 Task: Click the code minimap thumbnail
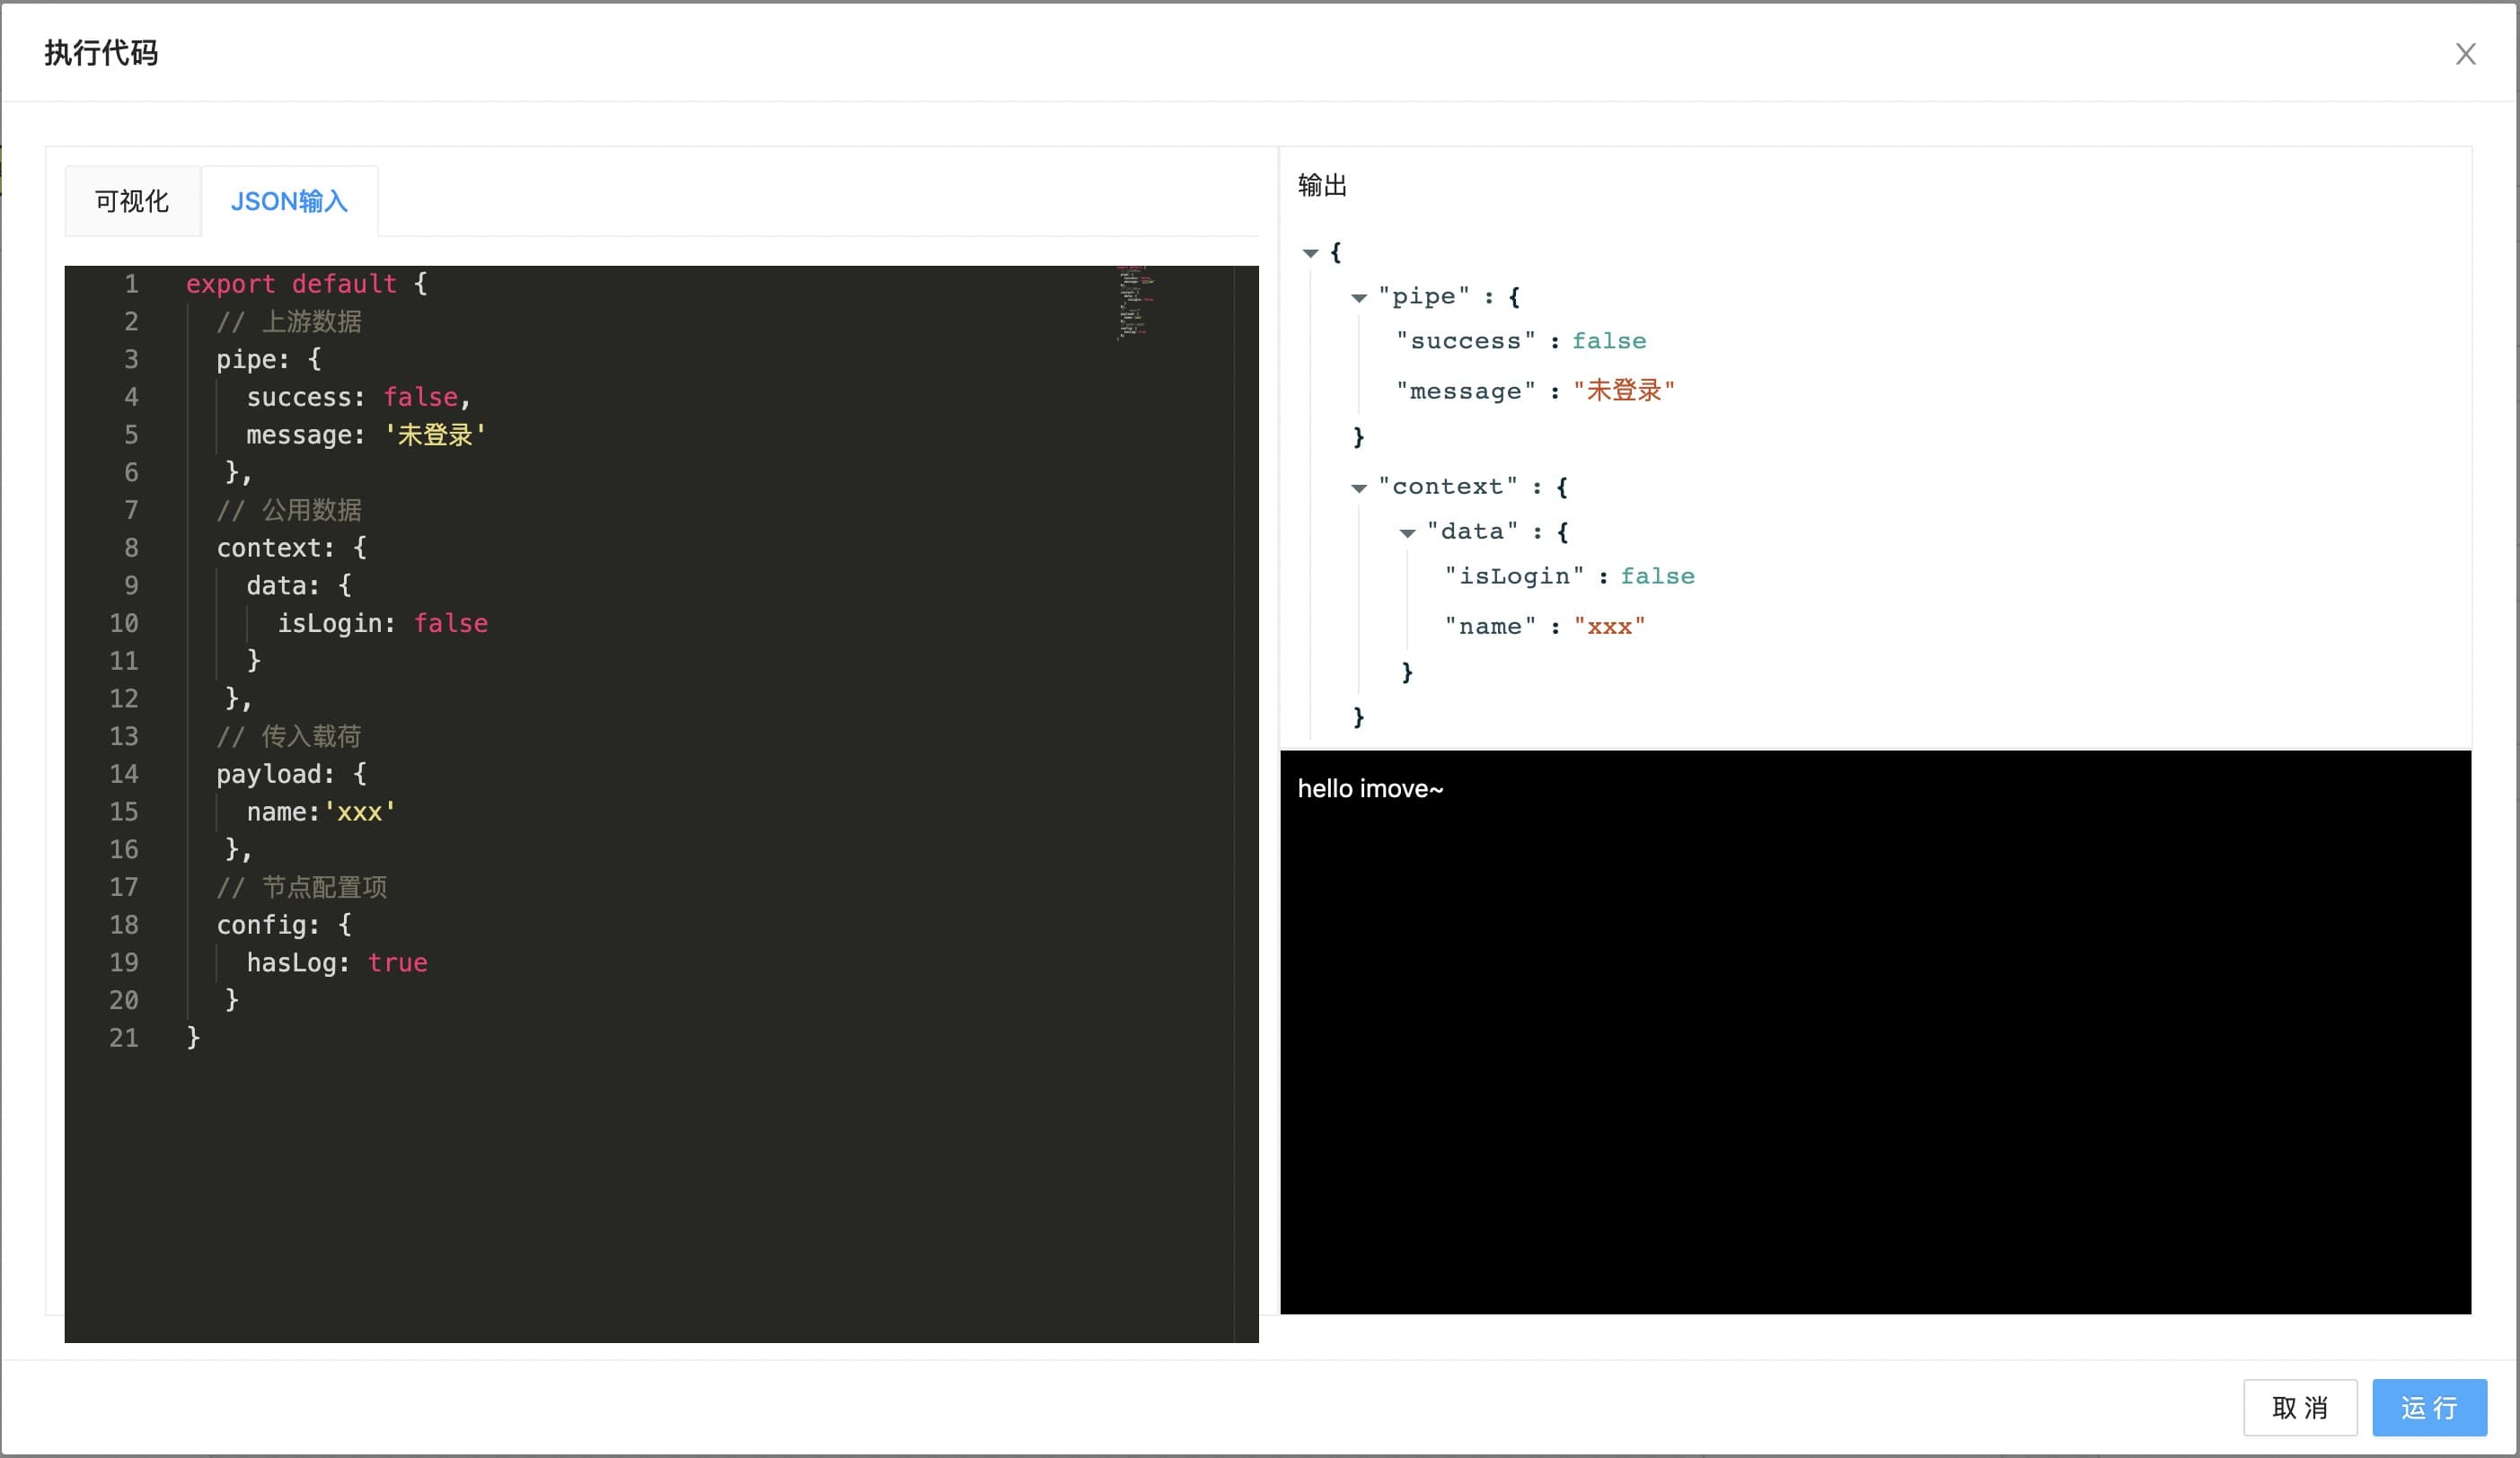(1135, 303)
